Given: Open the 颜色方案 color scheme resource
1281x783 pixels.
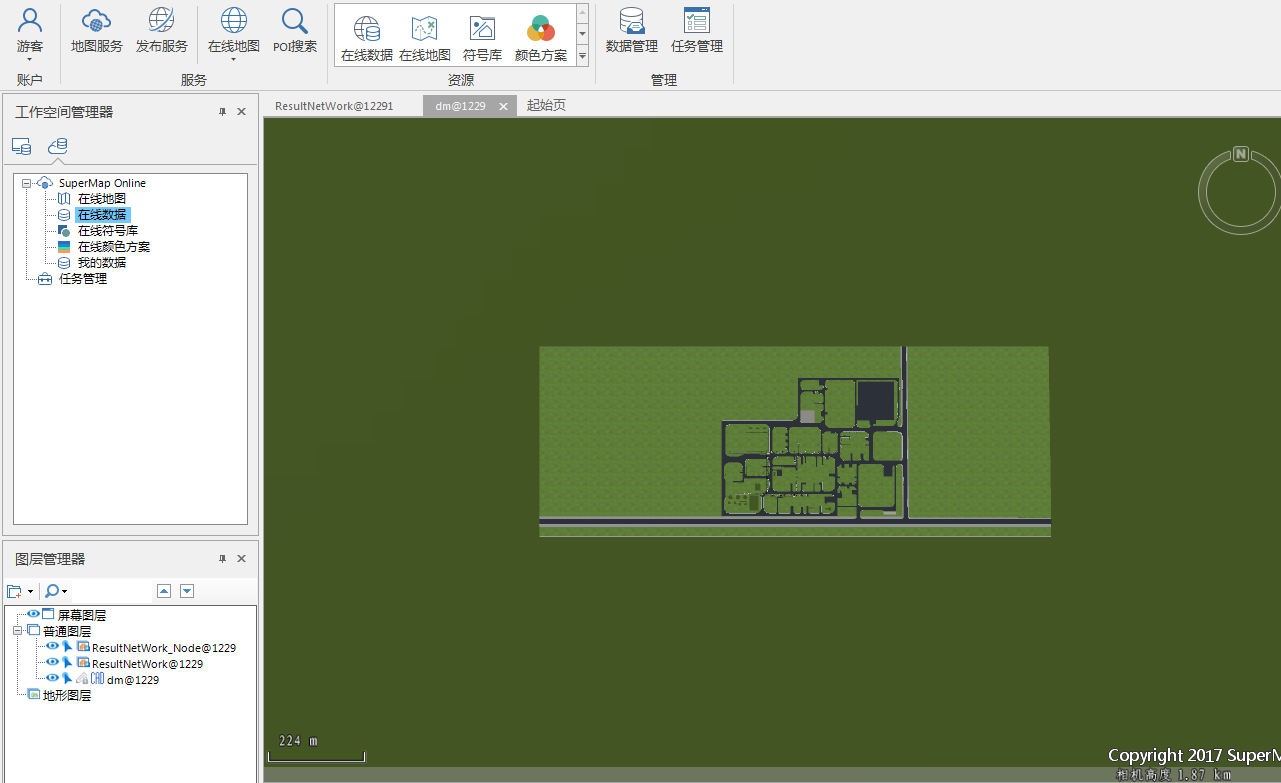Looking at the screenshot, I should coord(541,40).
